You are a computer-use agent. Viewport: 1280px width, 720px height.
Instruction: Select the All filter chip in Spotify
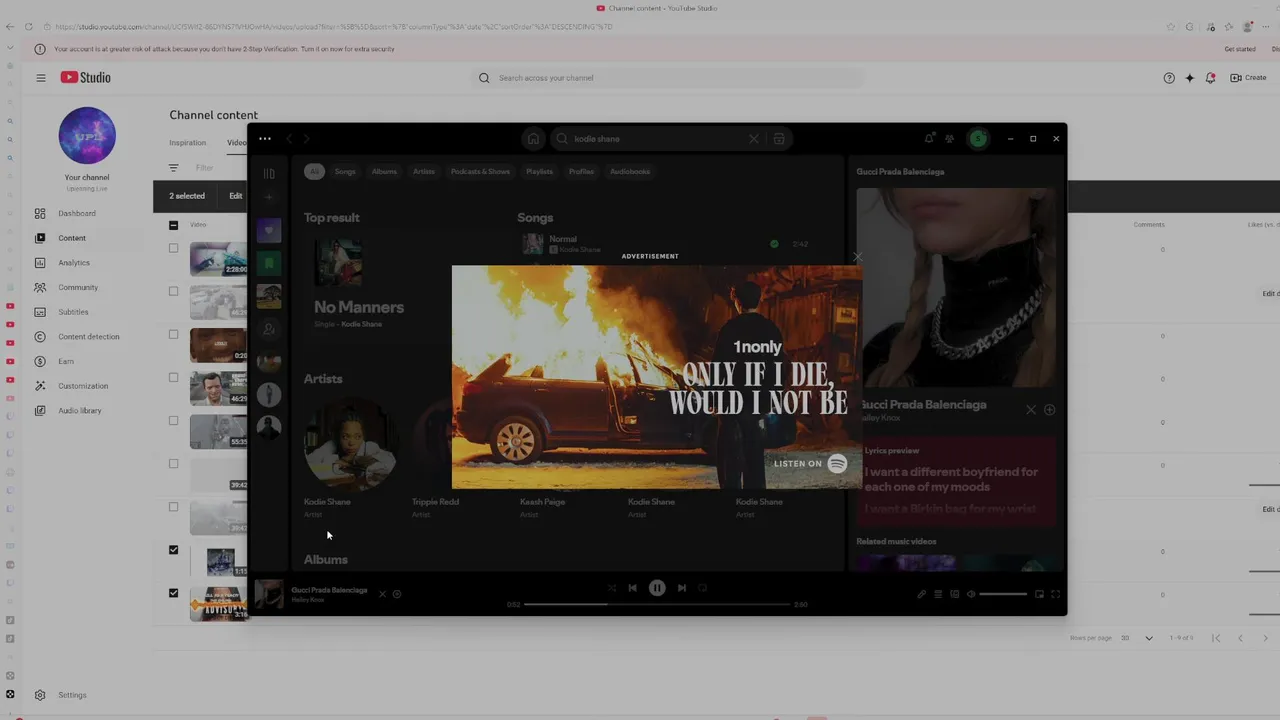coord(314,172)
